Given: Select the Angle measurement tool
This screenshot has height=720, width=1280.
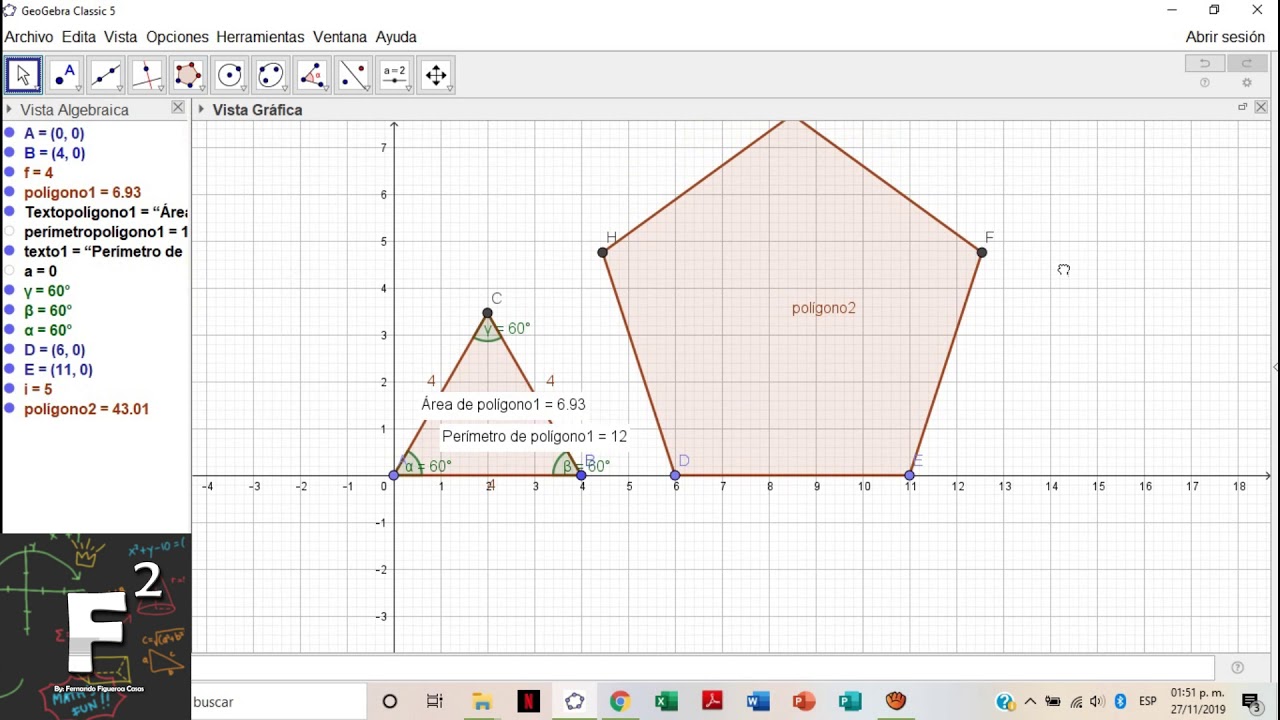Looking at the screenshot, I should tap(312, 75).
